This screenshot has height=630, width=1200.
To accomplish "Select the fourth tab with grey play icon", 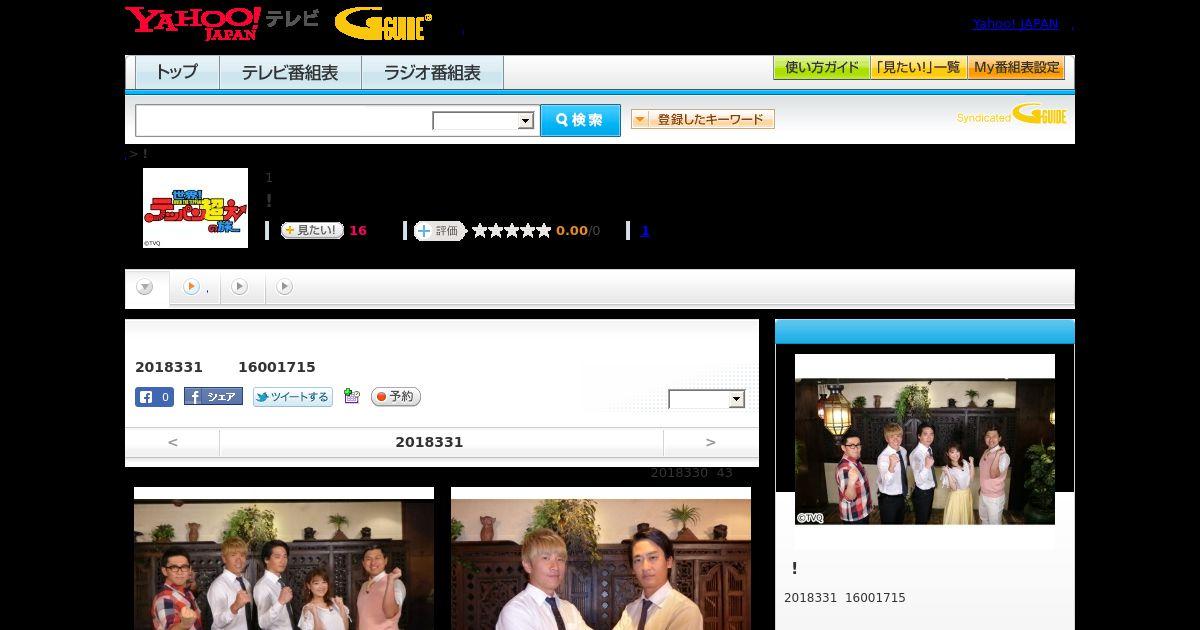I will (285, 288).
